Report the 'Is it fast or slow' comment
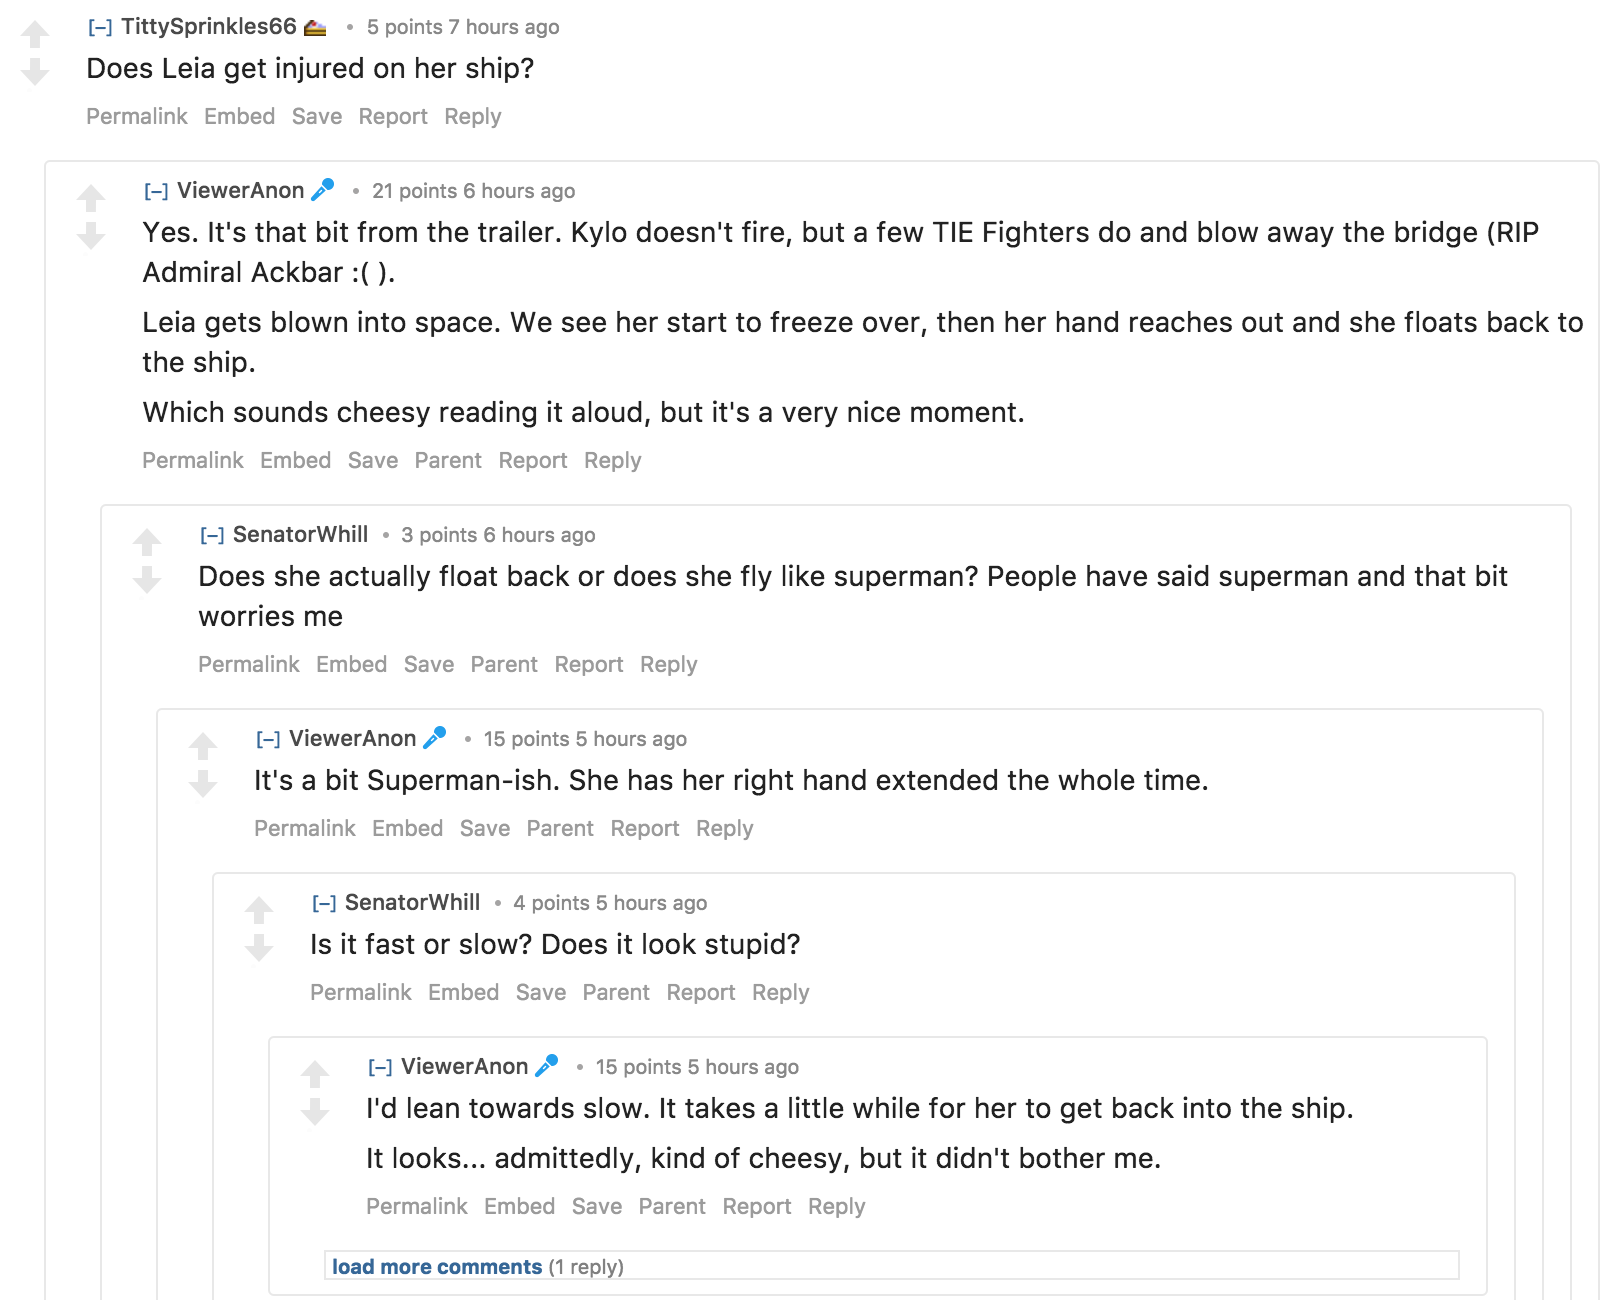The width and height of the screenshot is (1608, 1300). (x=701, y=993)
